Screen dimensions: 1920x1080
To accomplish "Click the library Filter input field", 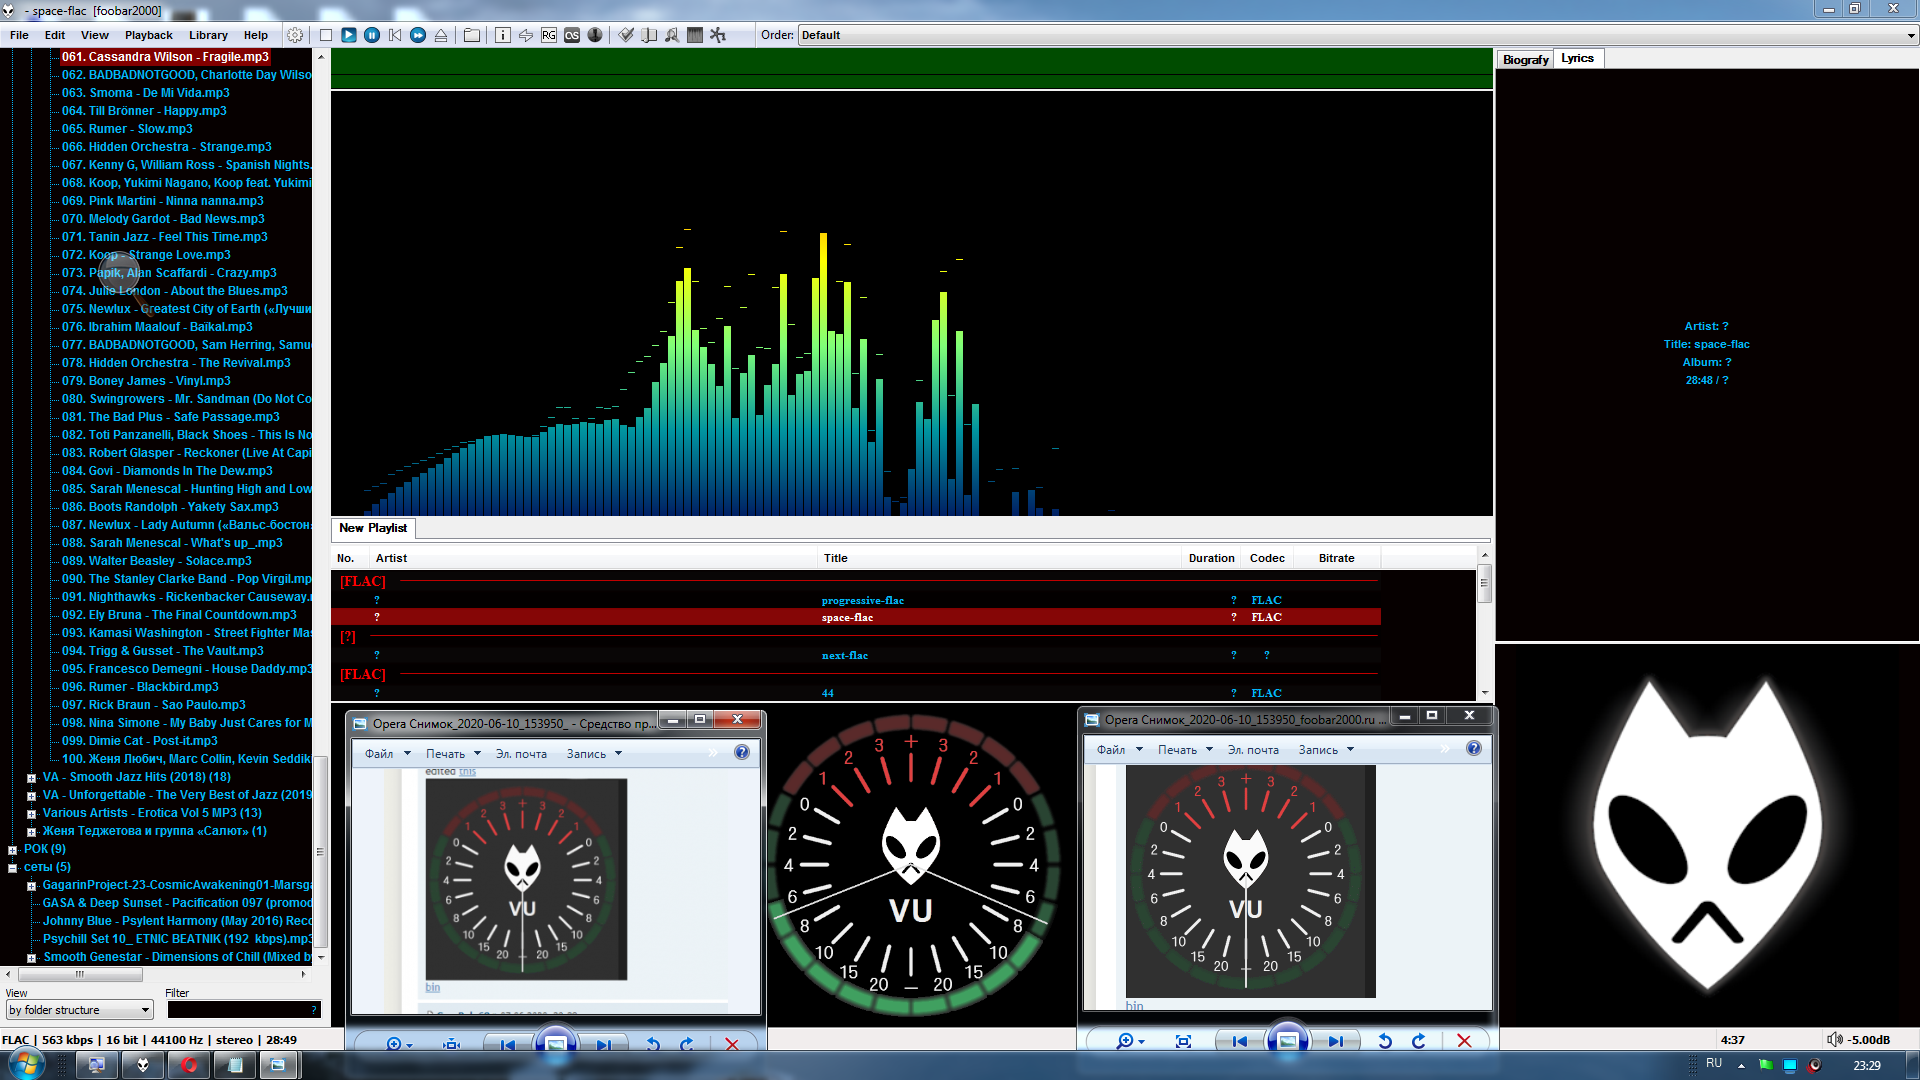I will coord(239,1010).
